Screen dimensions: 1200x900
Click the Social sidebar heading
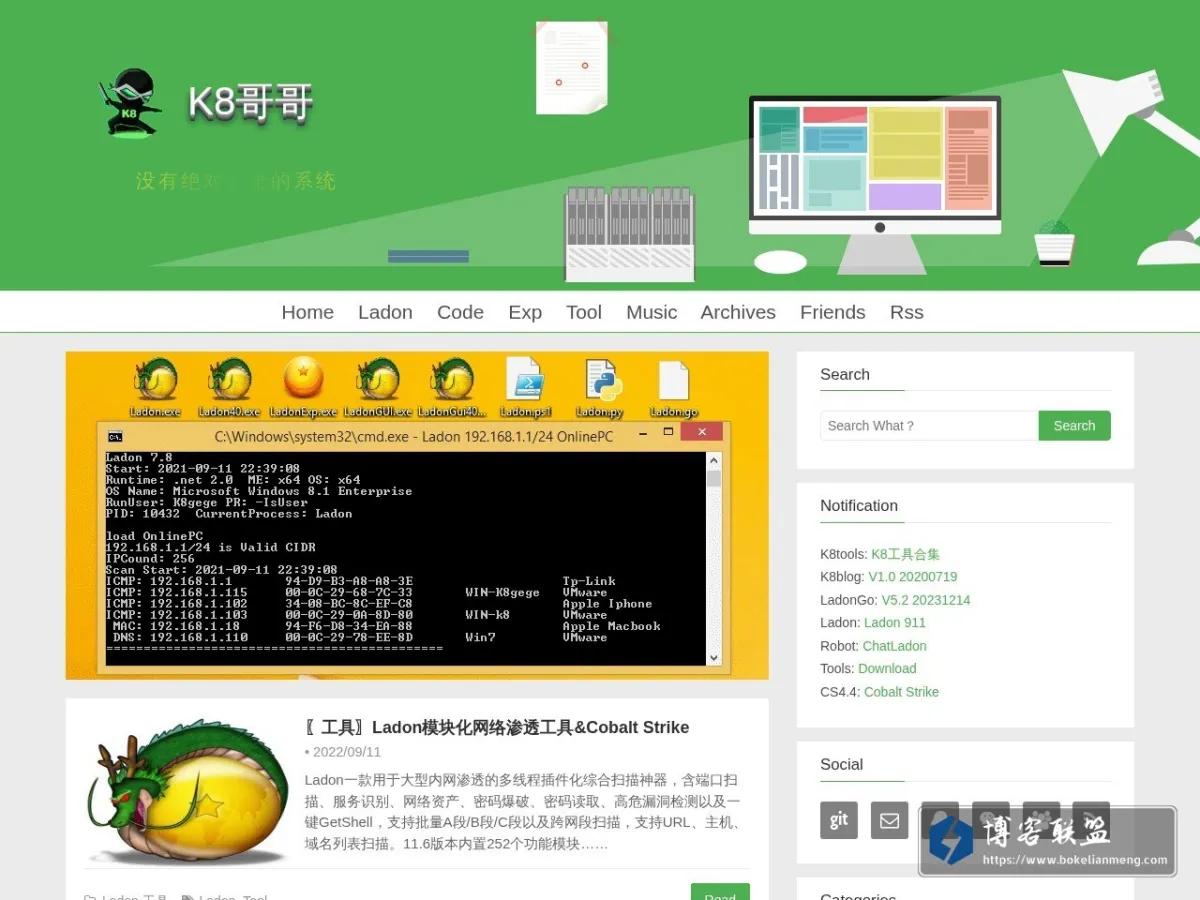tap(841, 764)
